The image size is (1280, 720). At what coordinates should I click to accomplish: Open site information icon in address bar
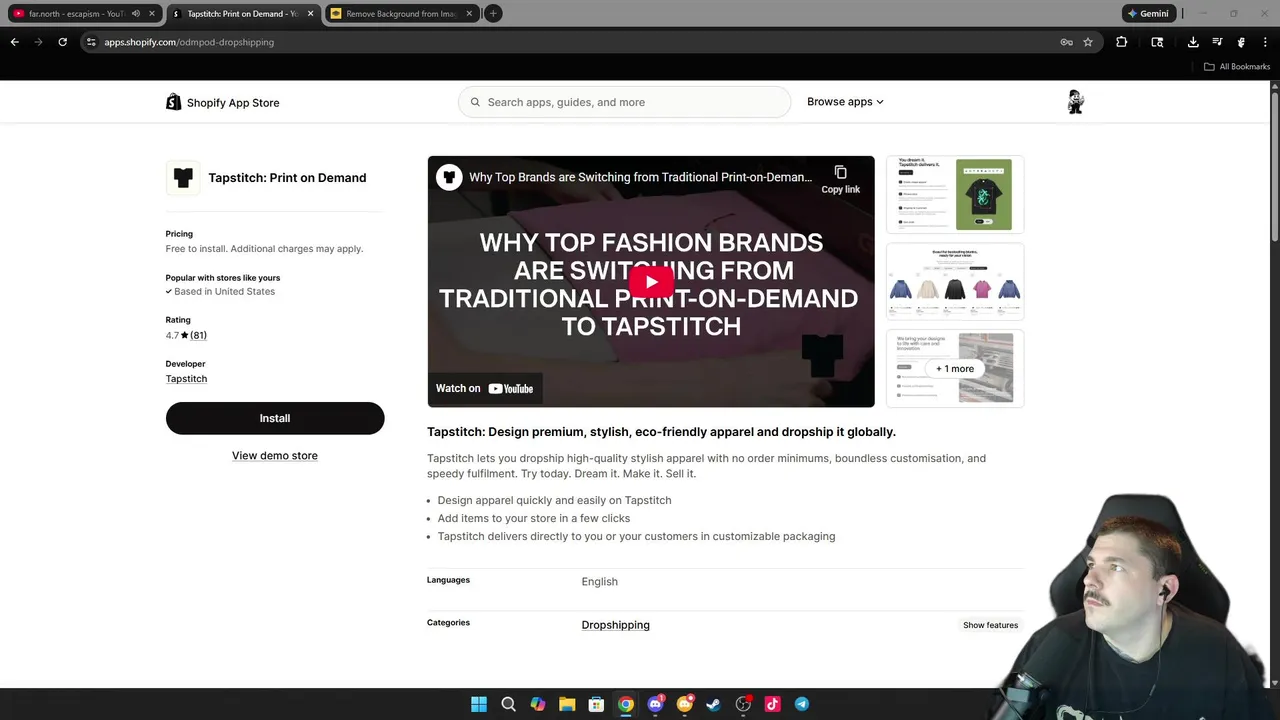coord(91,42)
